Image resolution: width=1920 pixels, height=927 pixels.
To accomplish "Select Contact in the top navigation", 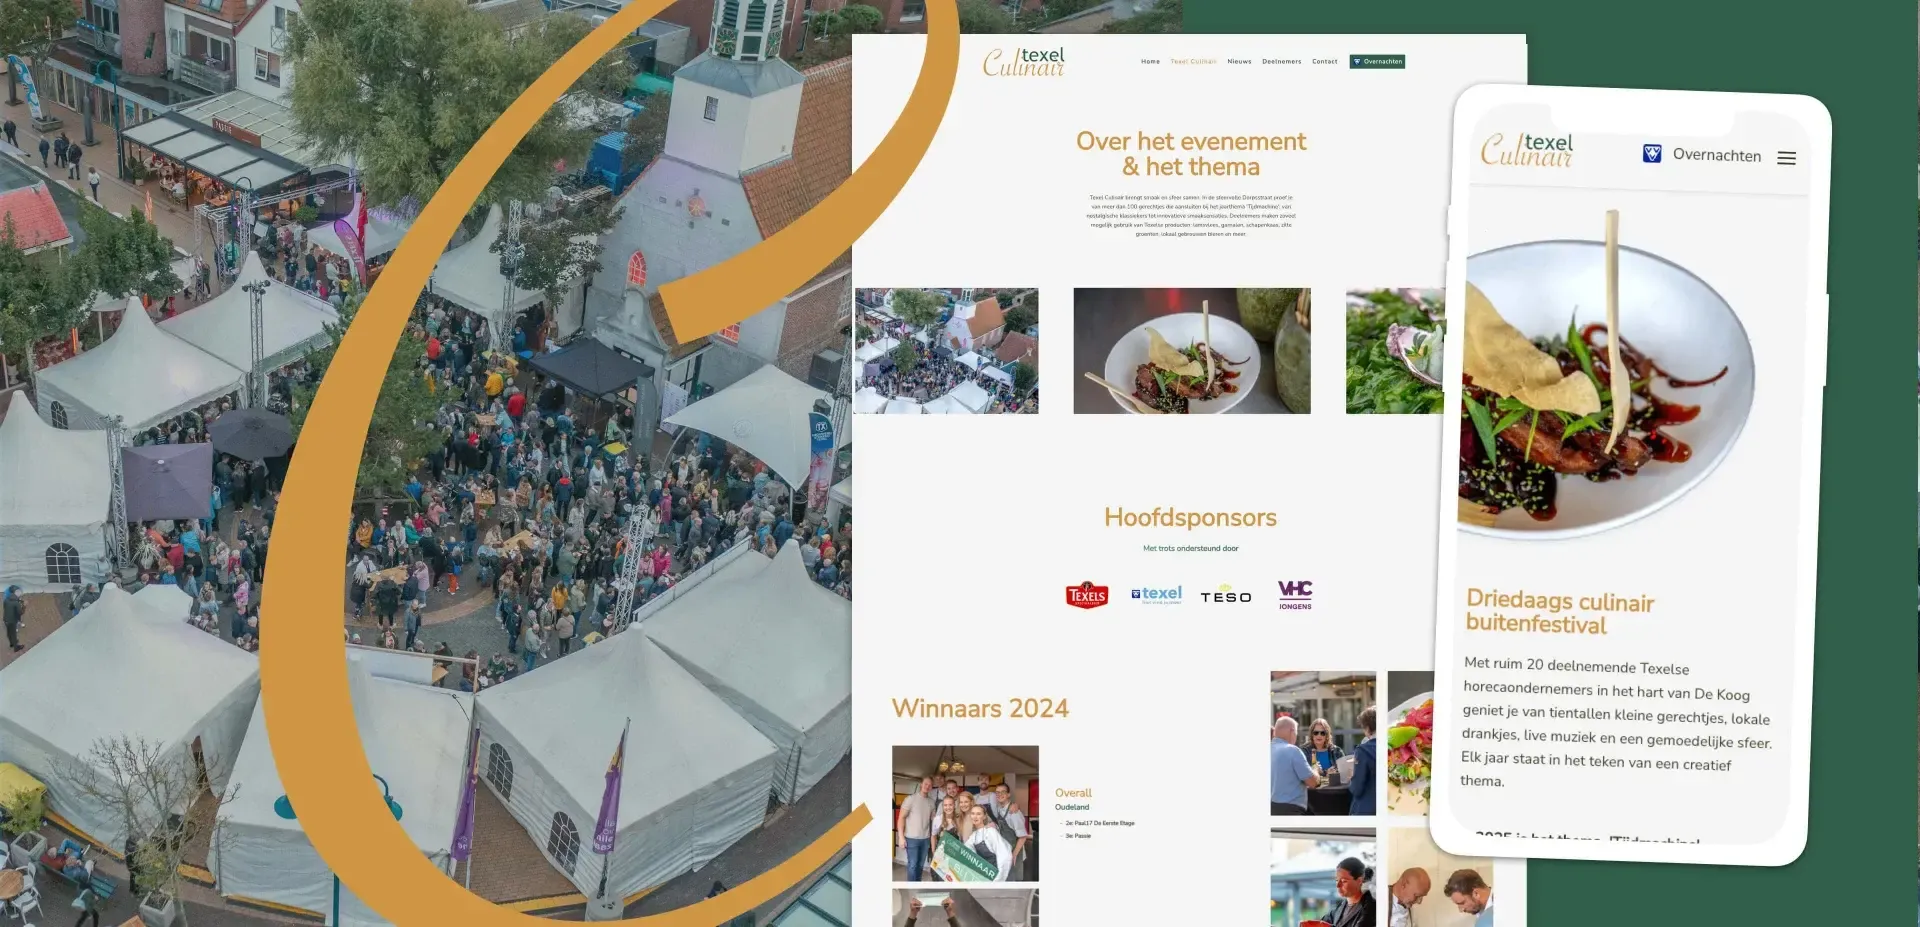I will click(x=1324, y=62).
